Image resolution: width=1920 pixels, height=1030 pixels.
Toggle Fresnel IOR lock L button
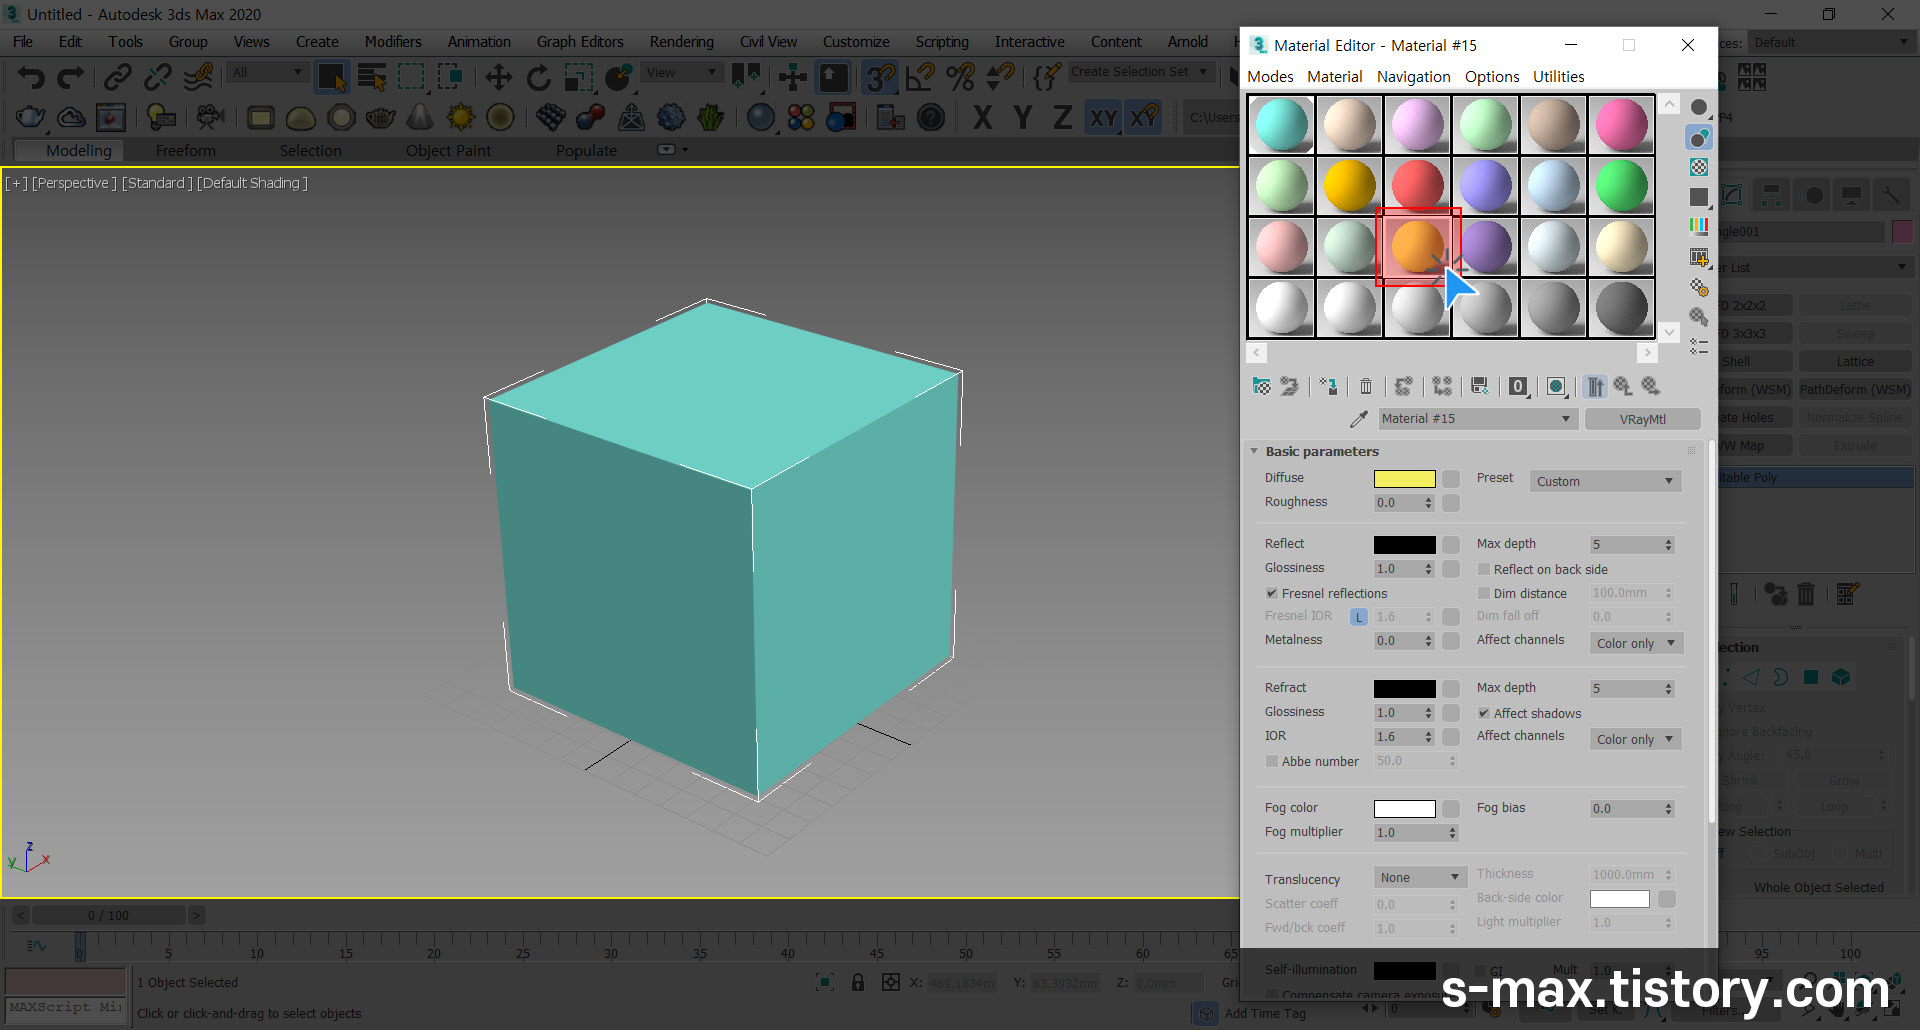pyautogui.click(x=1359, y=617)
